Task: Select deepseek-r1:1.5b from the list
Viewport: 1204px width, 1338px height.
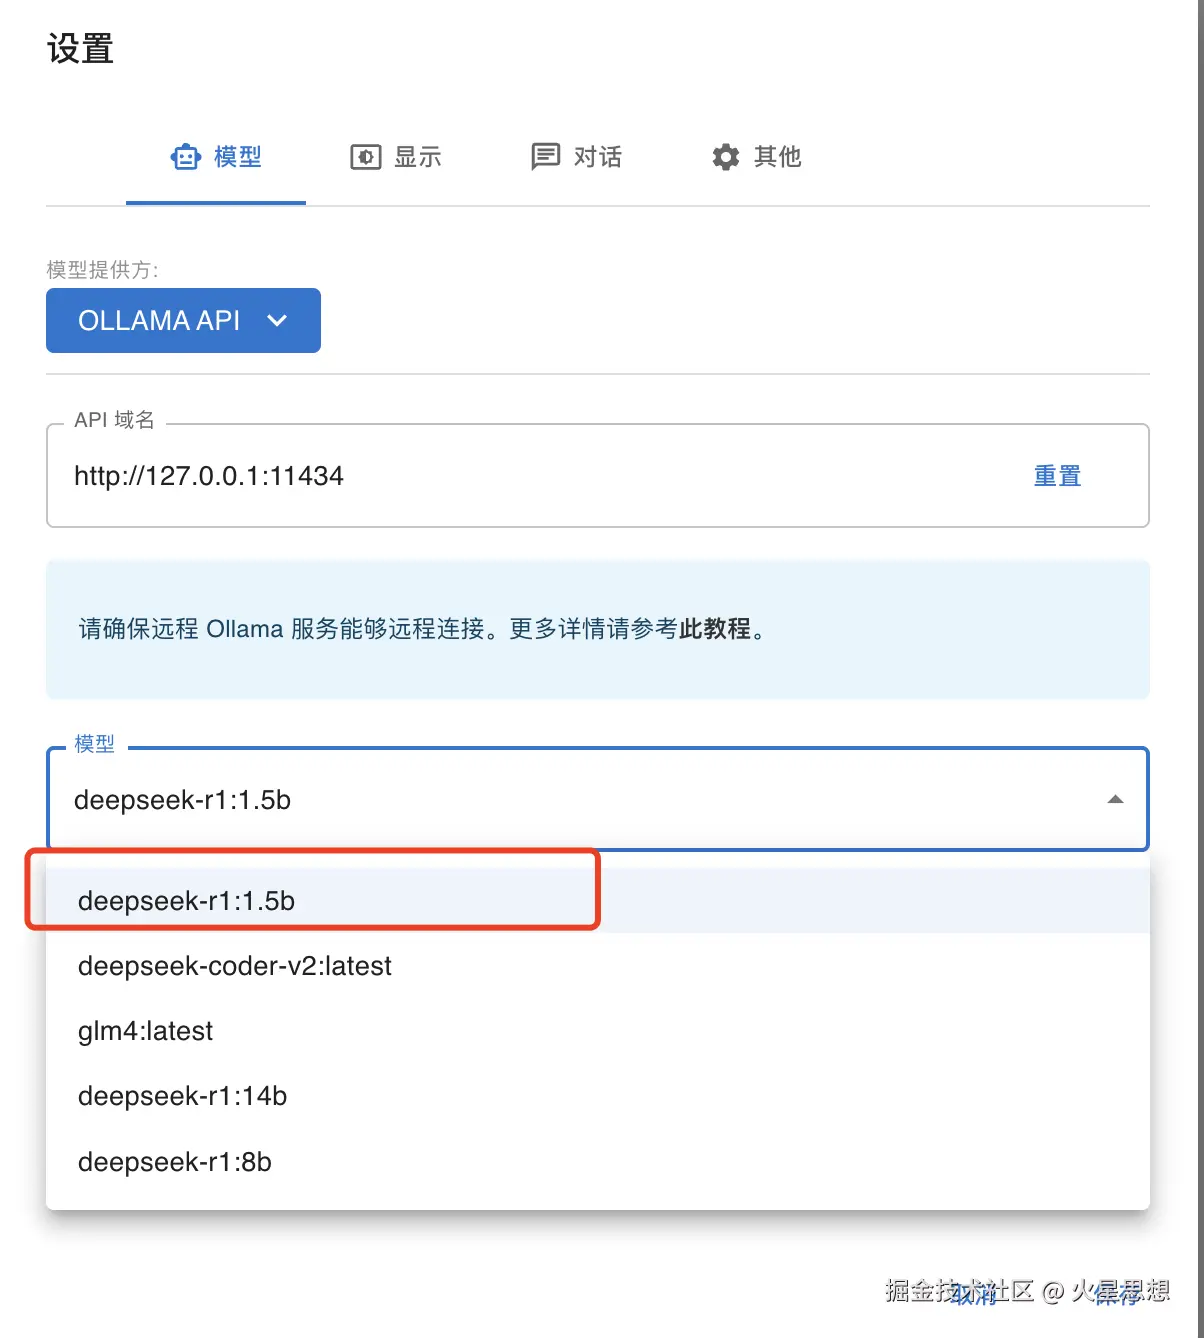Action: click(598, 901)
